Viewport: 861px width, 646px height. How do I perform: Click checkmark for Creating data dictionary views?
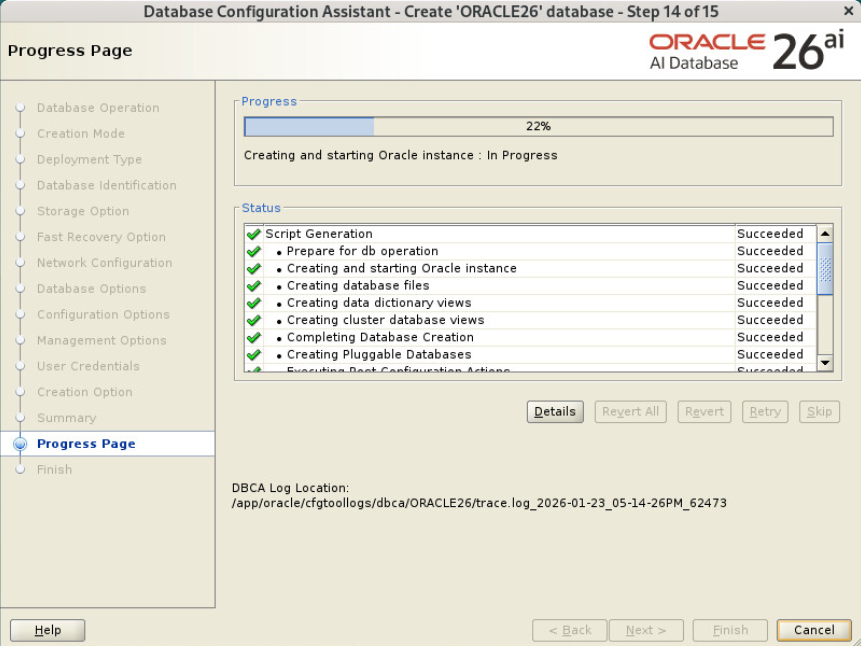[x=253, y=303]
